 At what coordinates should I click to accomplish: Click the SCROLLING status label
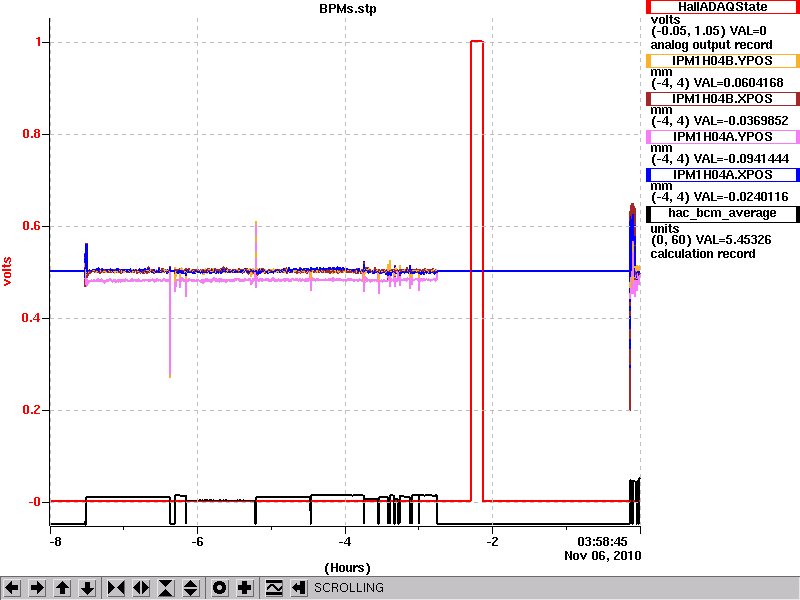pos(348,588)
